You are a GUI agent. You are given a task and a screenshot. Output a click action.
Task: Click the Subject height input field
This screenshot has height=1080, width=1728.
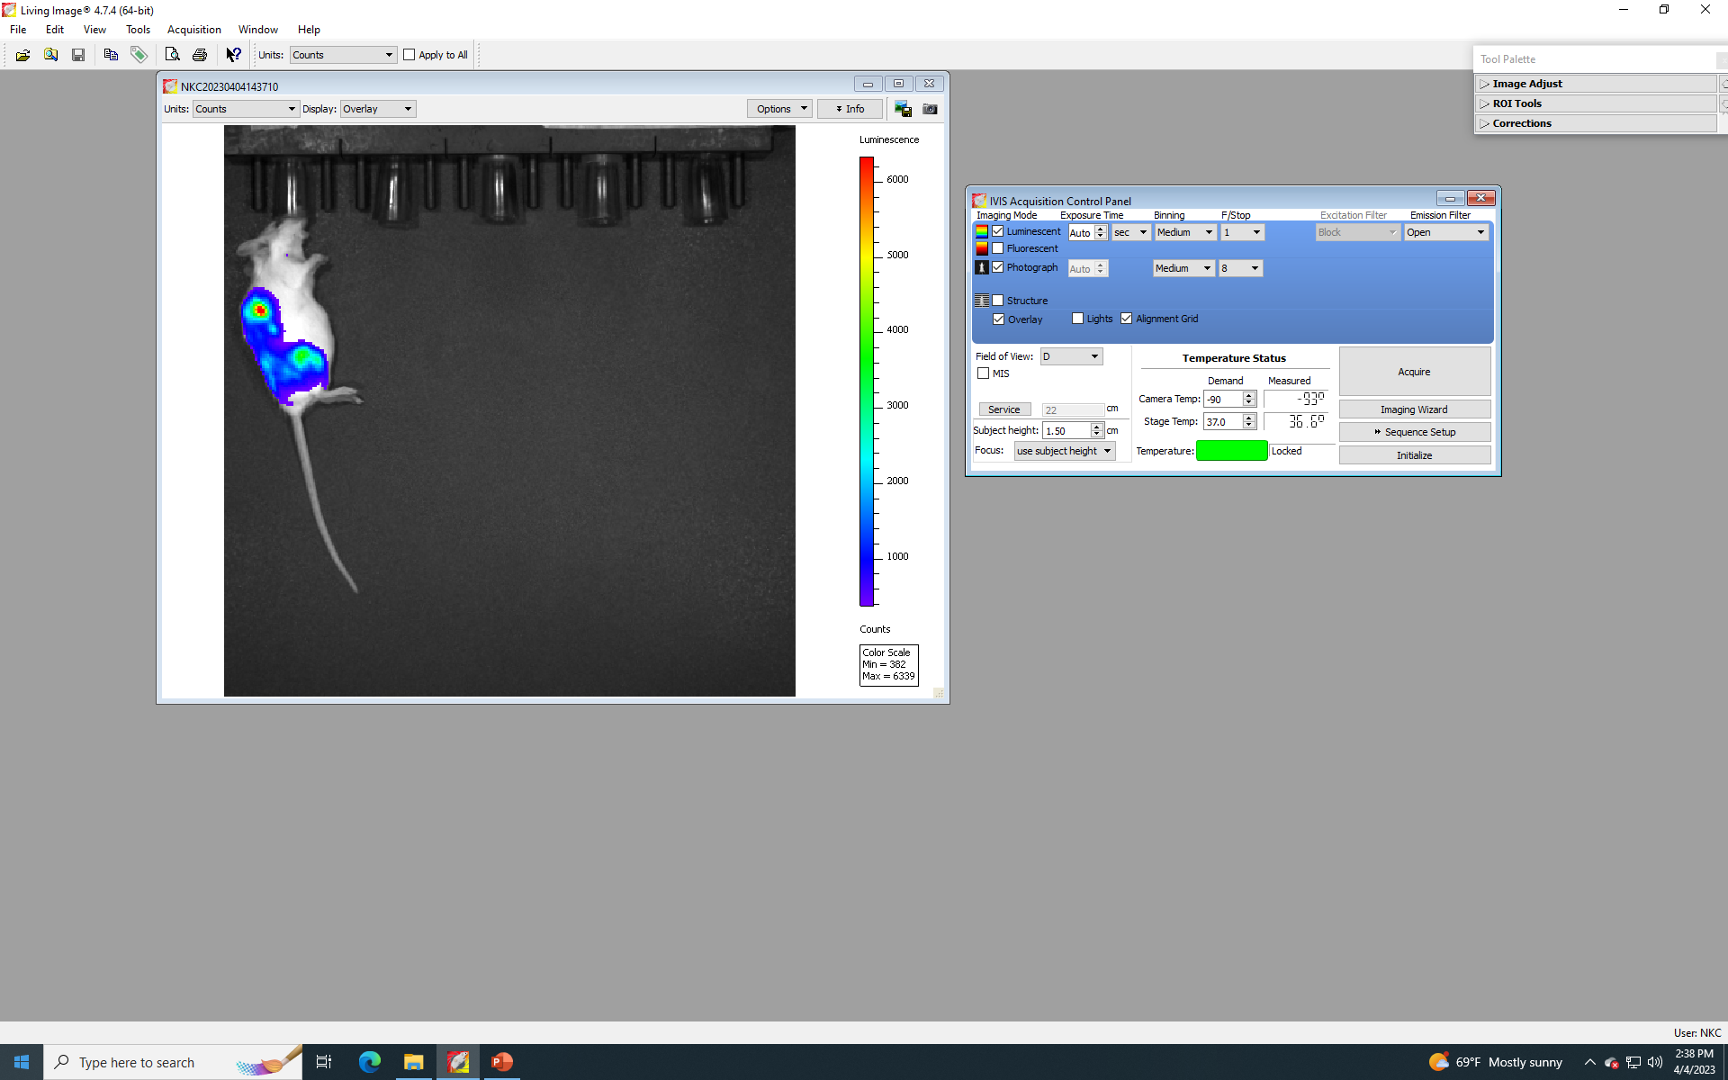coord(1065,431)
